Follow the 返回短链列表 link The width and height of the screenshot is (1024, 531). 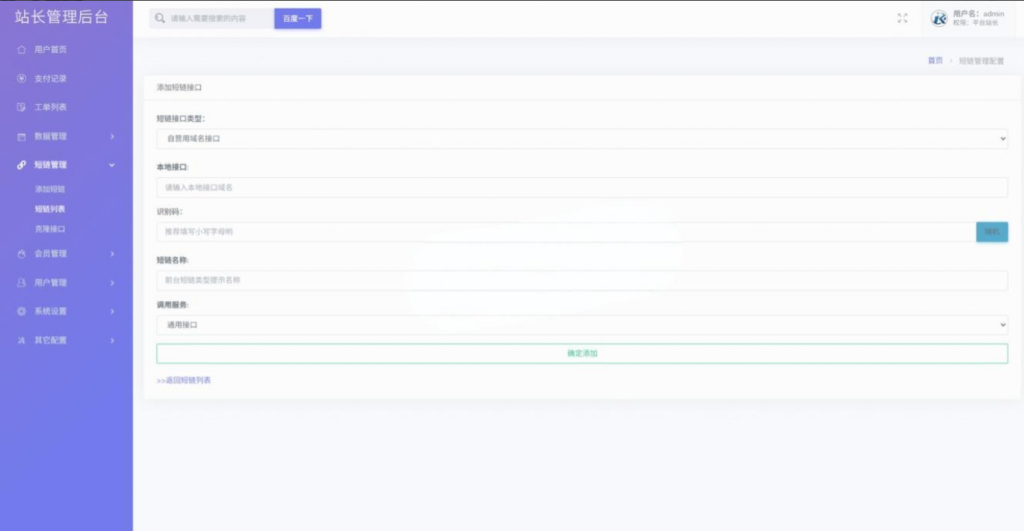point(184,380)
